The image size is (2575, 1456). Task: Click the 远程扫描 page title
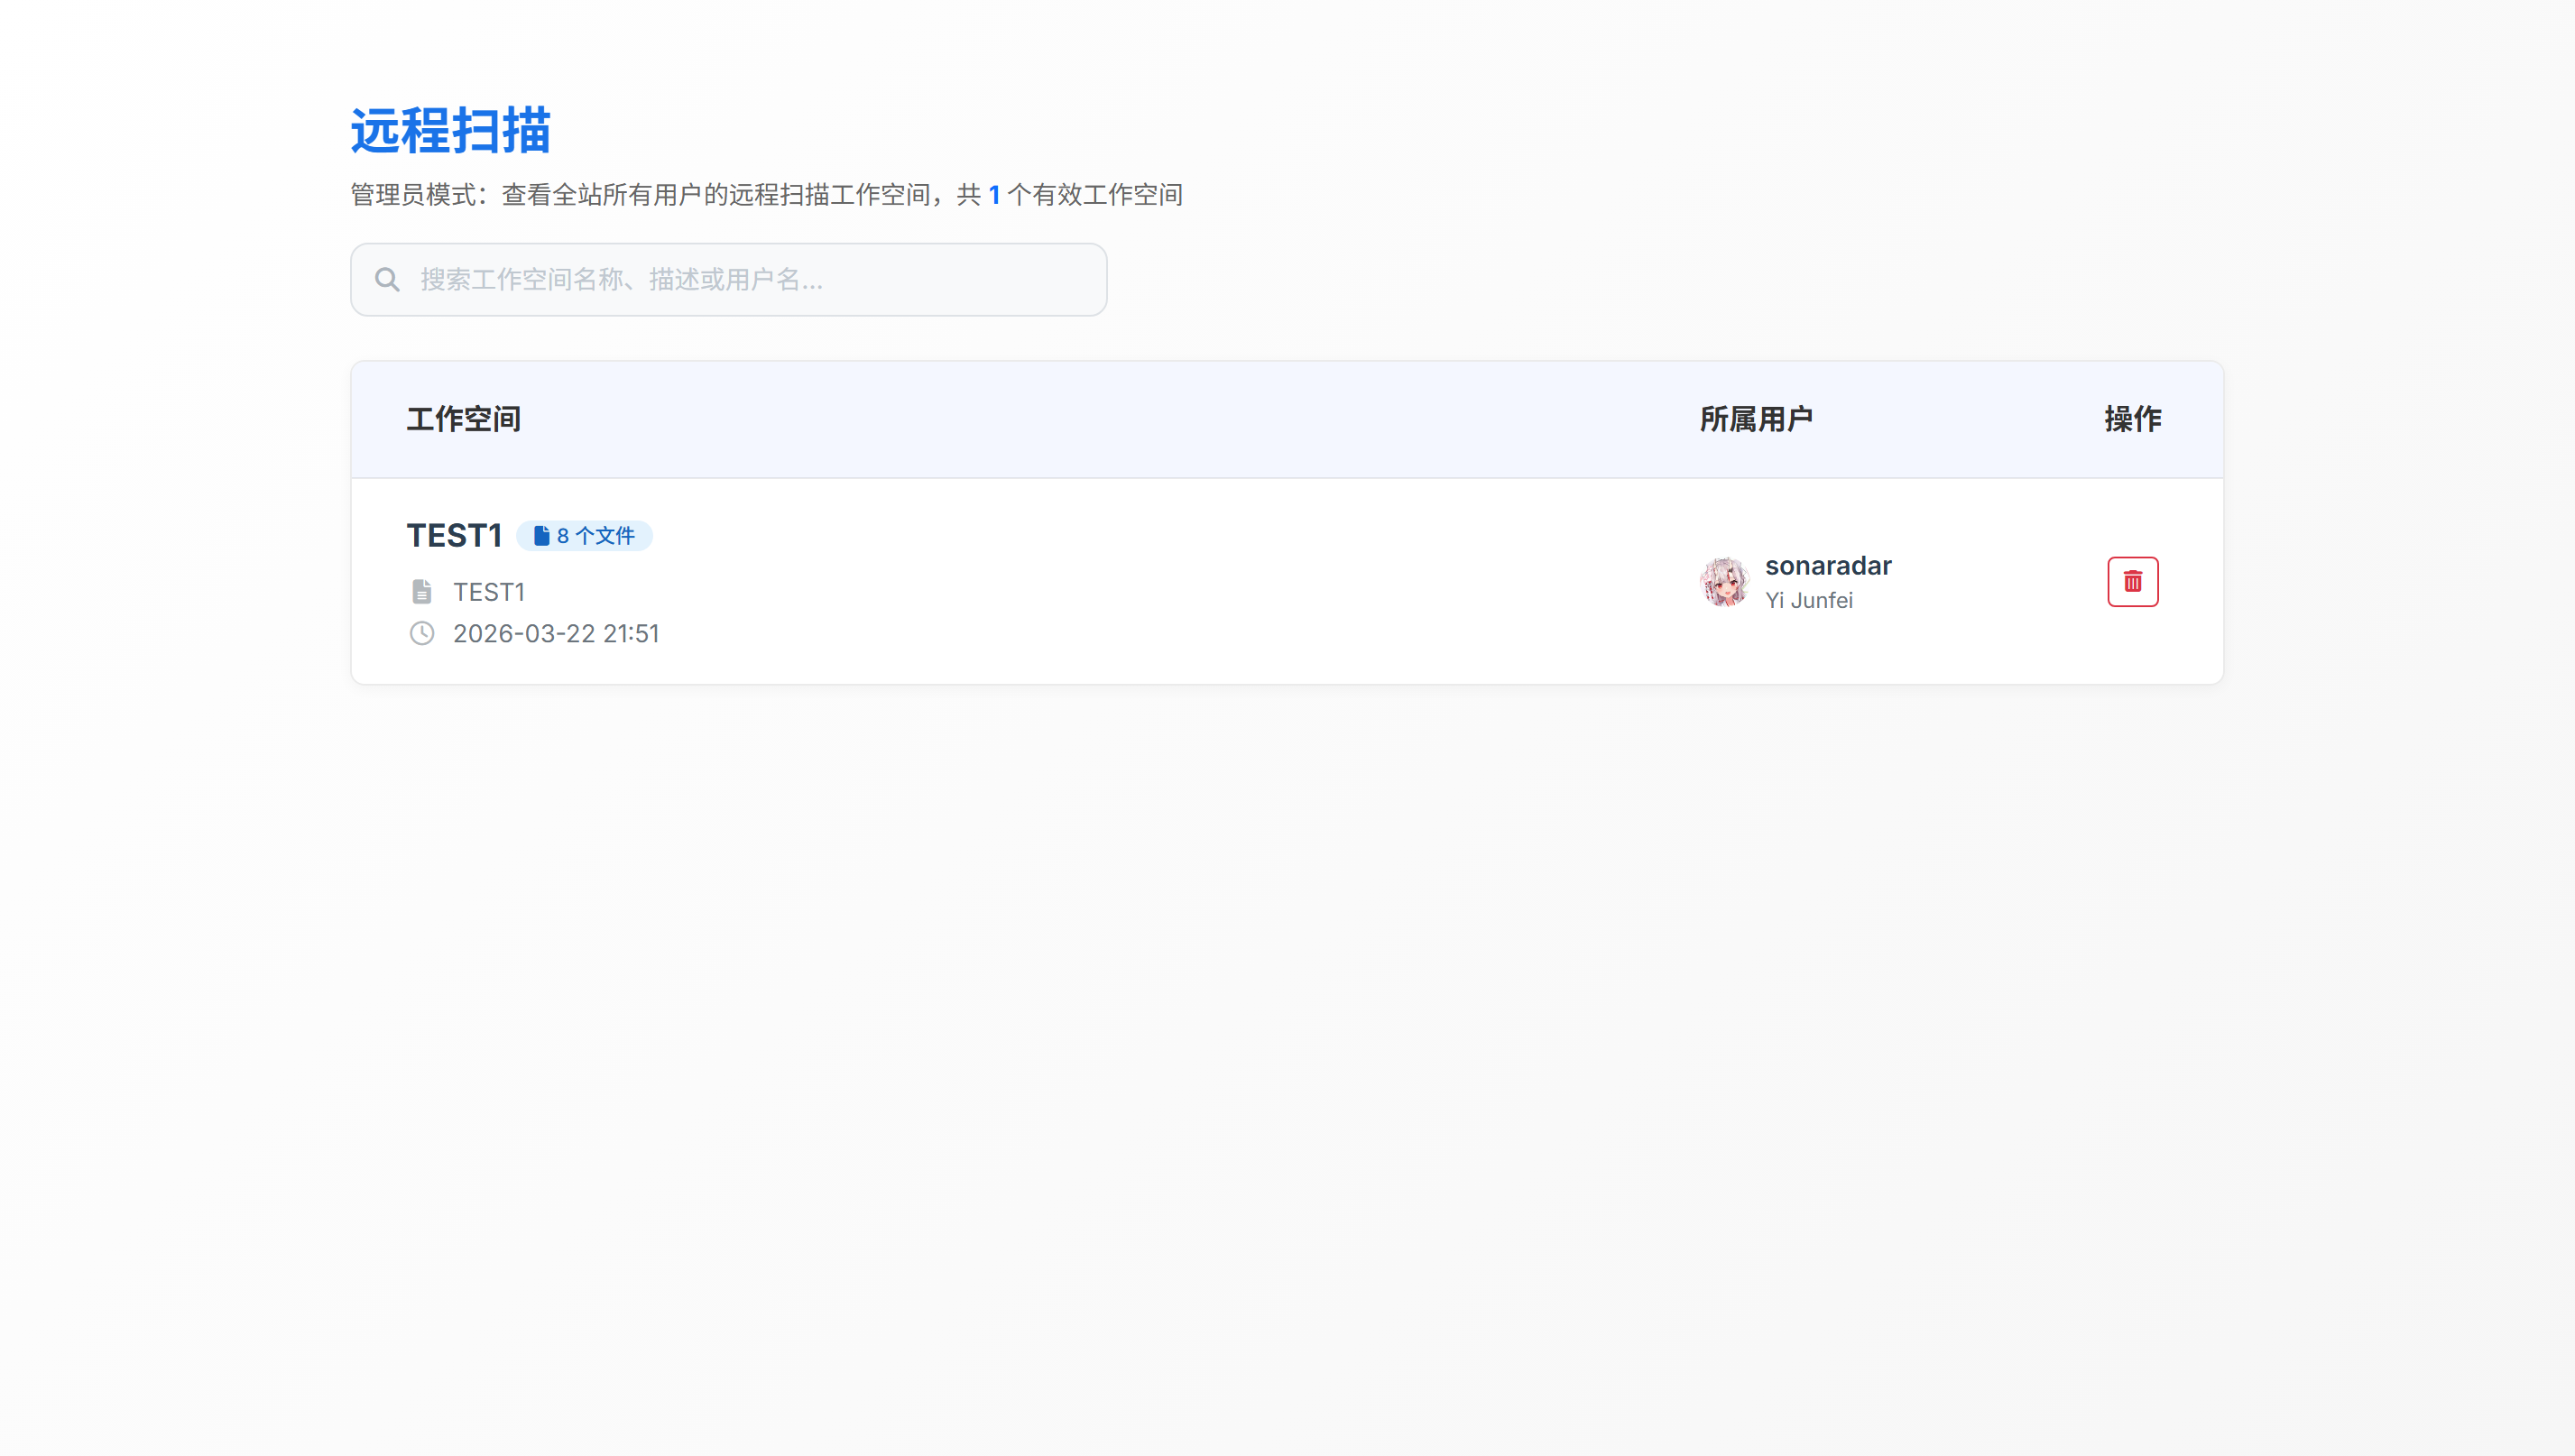click(450, 131)
